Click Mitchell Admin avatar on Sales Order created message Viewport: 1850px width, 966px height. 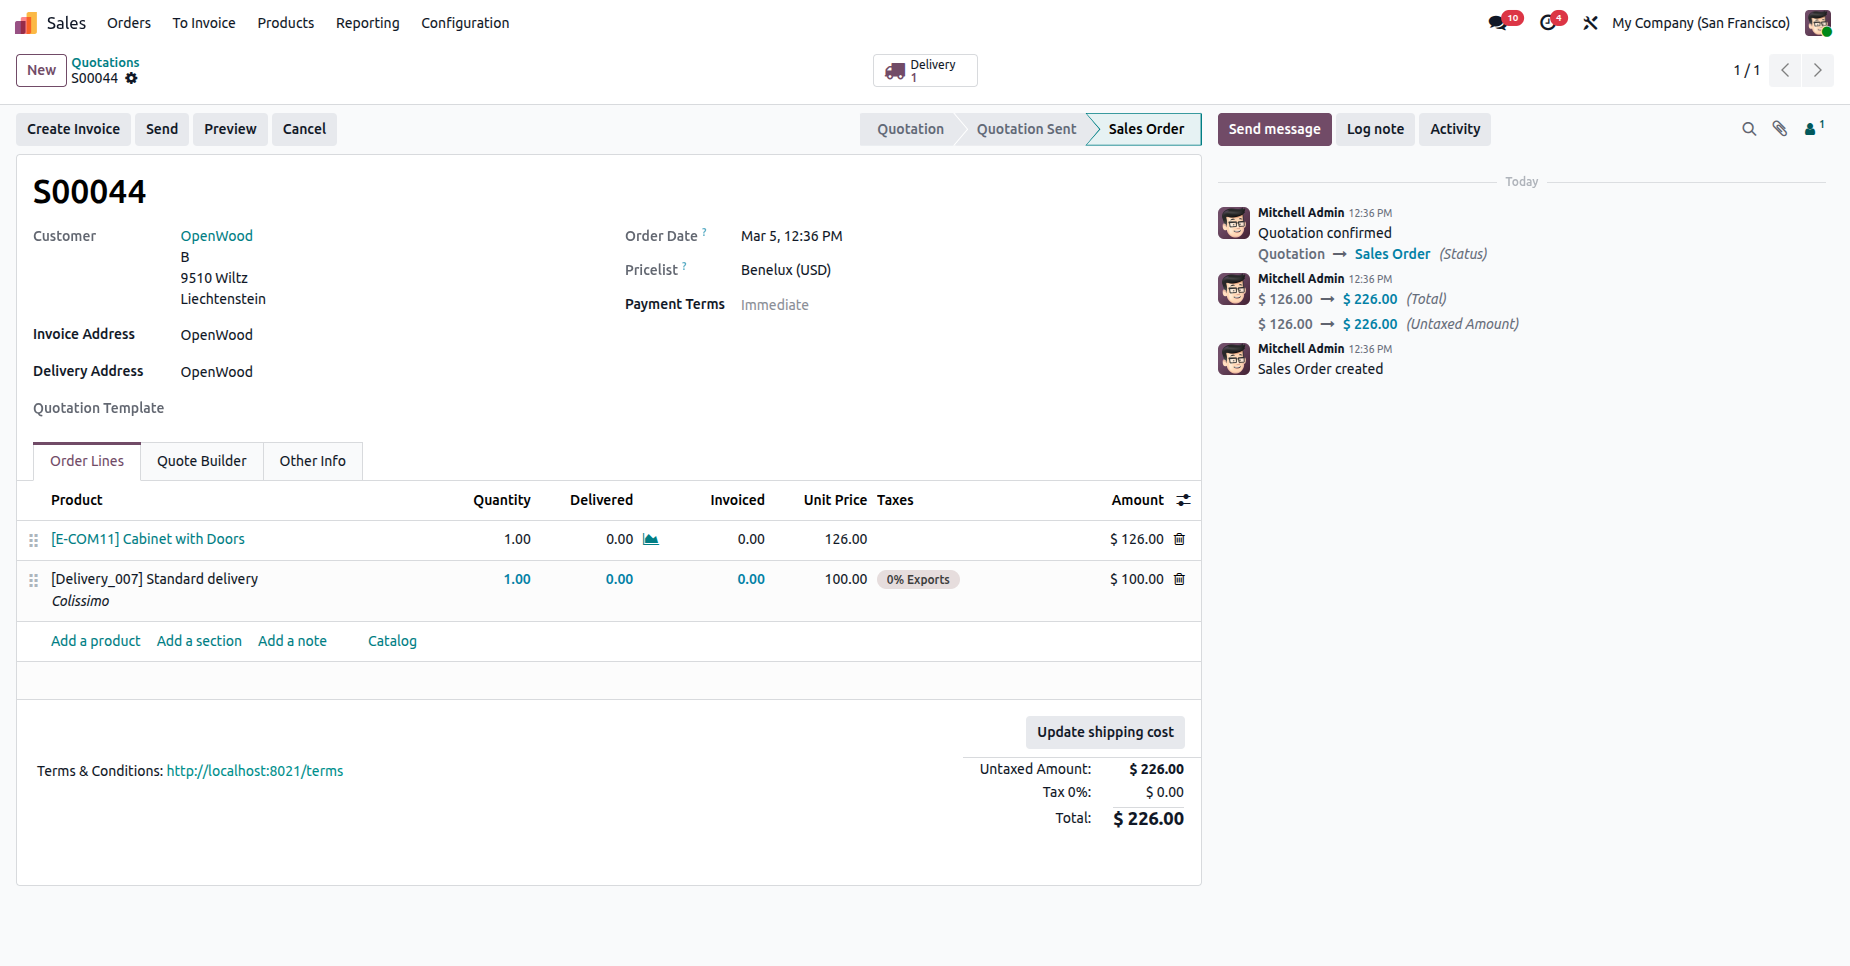pos(1234,359)
